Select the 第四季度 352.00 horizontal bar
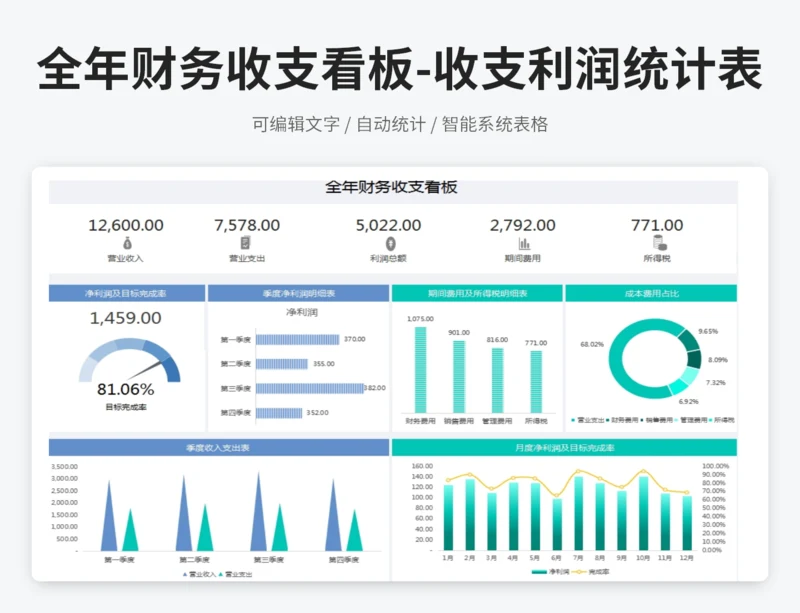Image resolution: width=800 pixels, height=613 pixels. coord(279,413)
